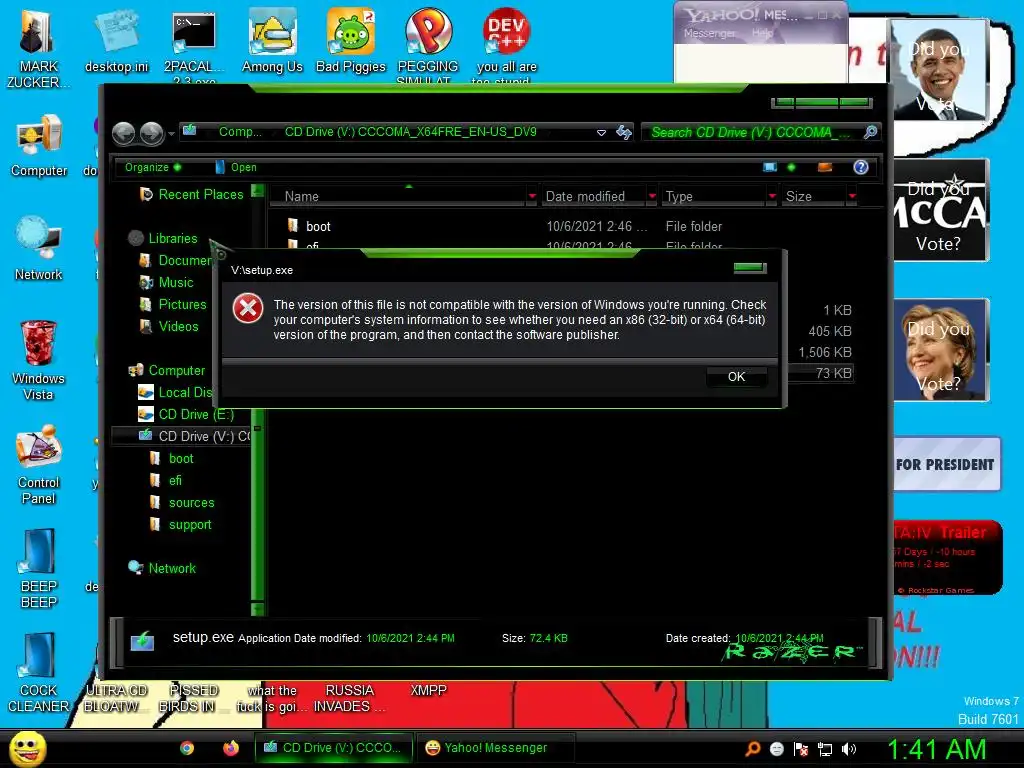Open the Size column filter dropdown
The width and height of the screenshot is (1024, 768).
852,196
